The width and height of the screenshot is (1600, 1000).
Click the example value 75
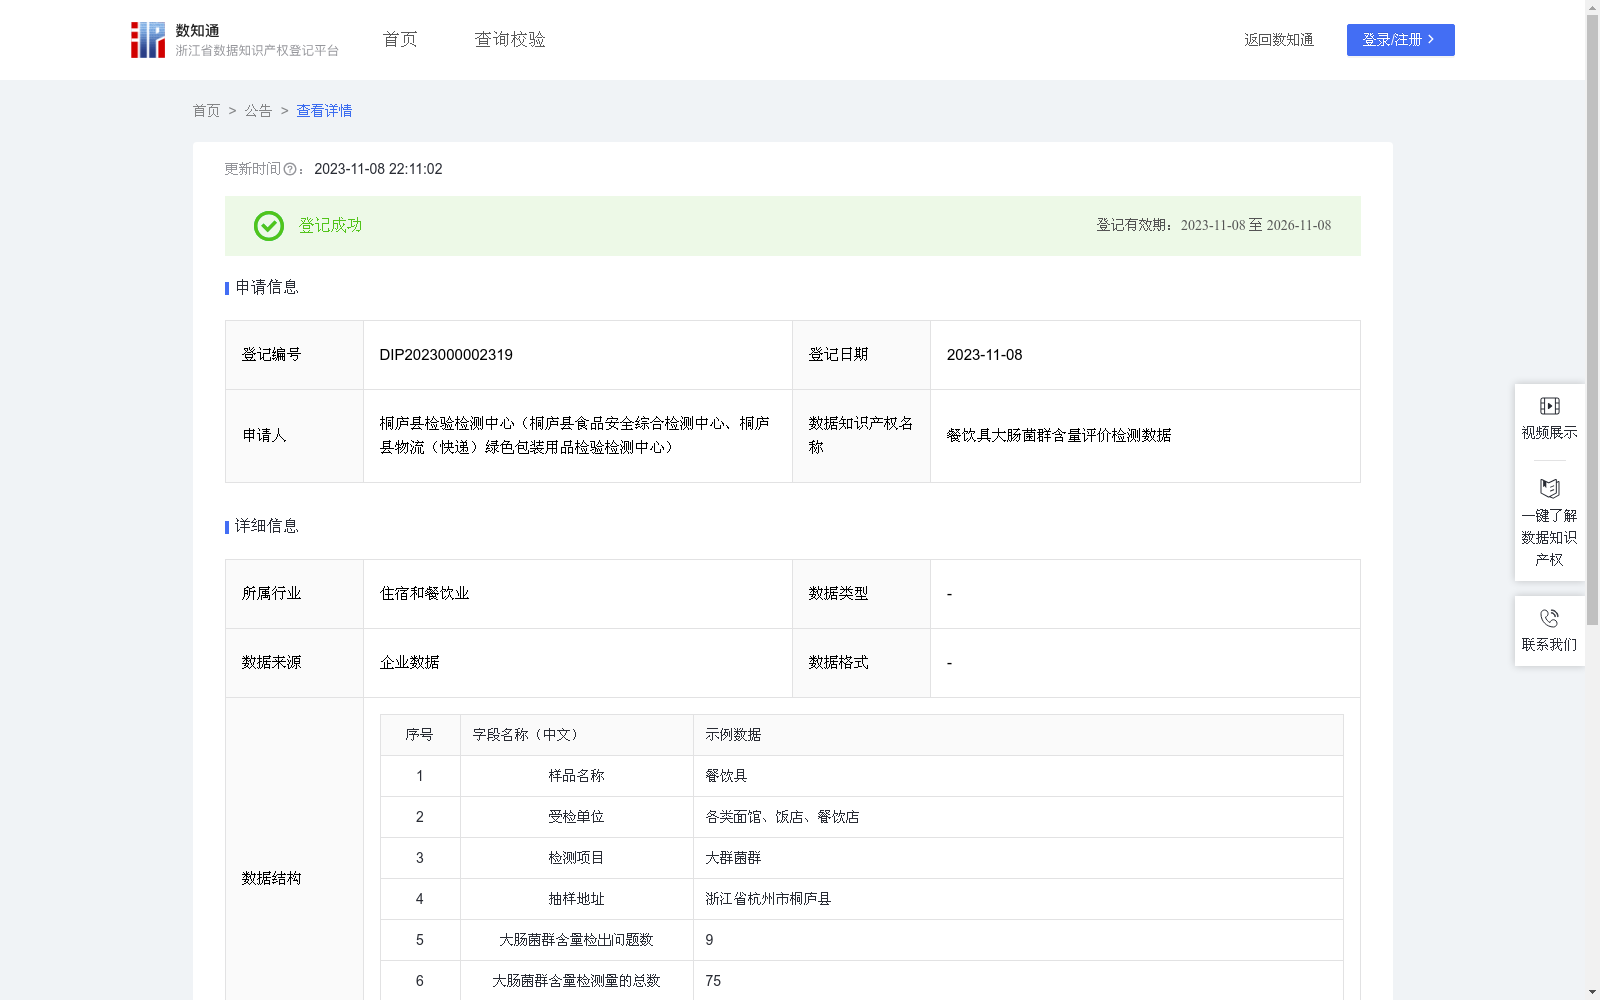(713, 981)
